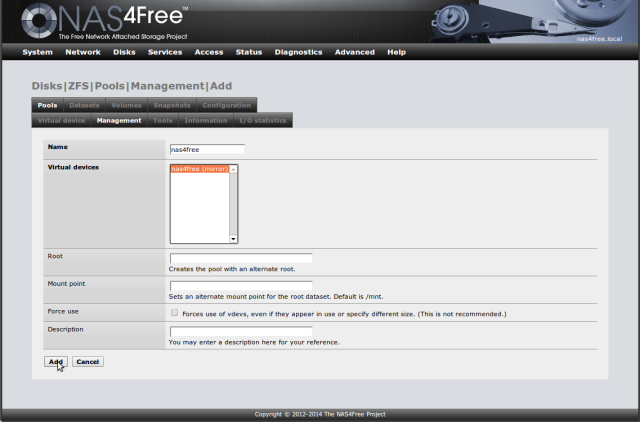Click the copyright NAS4Free Project footer text

320,414
